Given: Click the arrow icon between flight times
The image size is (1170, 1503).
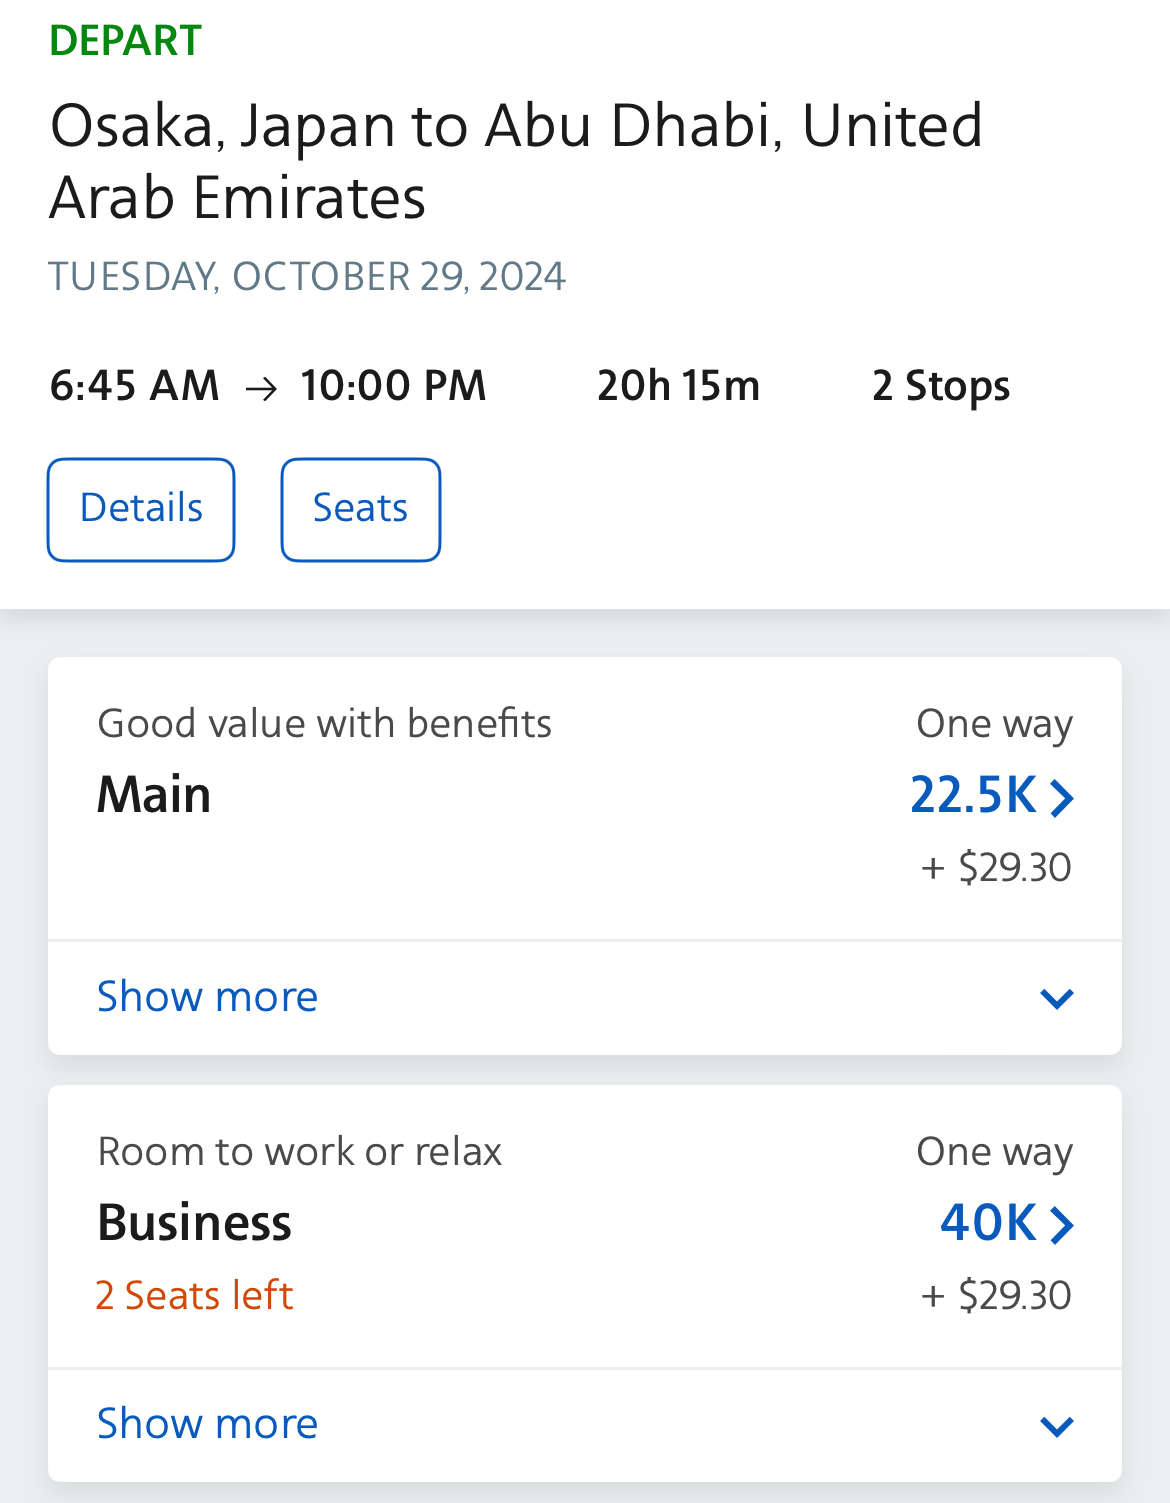Looking at the screenshot, I should coord(261,388).
